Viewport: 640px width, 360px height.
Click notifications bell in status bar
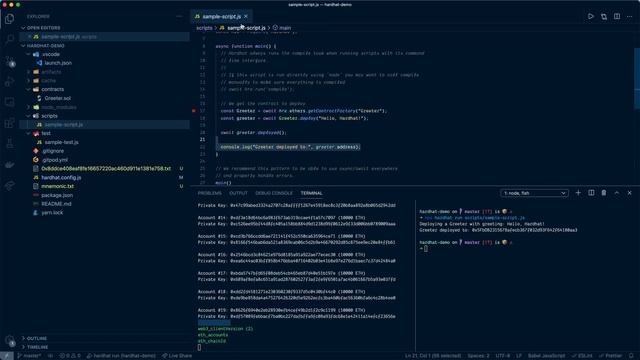631,356
